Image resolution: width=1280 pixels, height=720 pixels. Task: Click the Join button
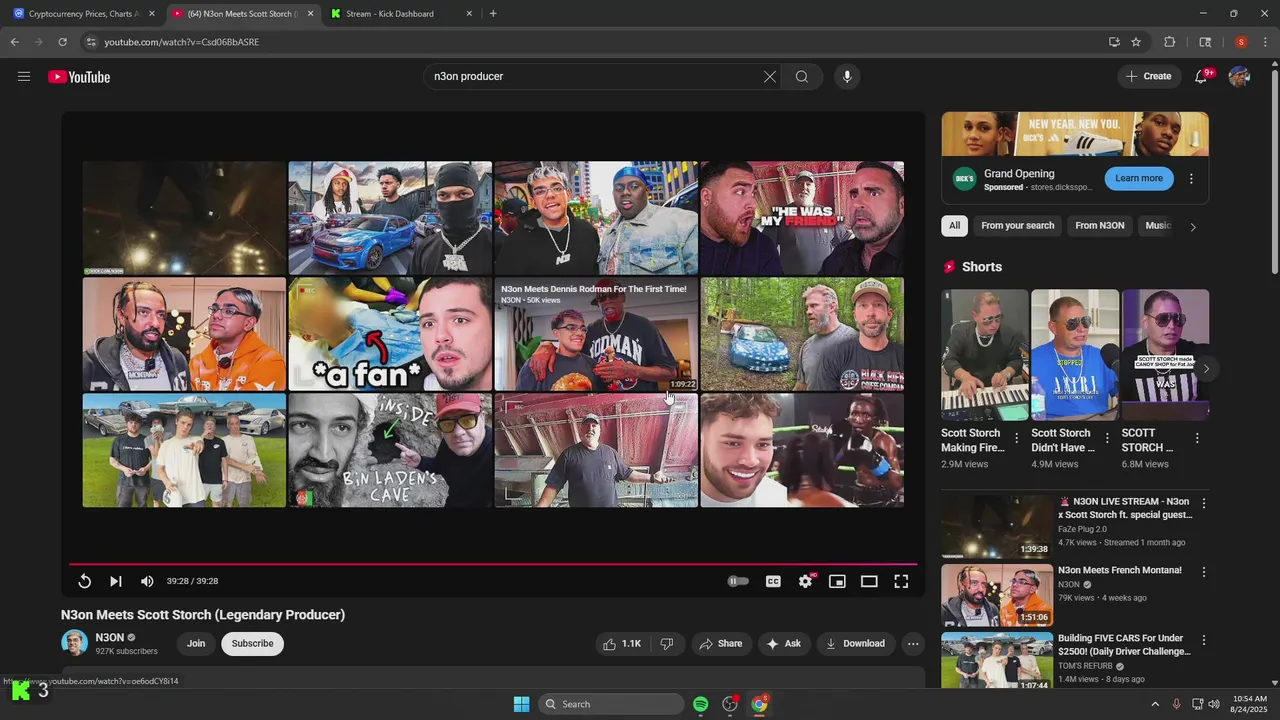coord(196,644)
